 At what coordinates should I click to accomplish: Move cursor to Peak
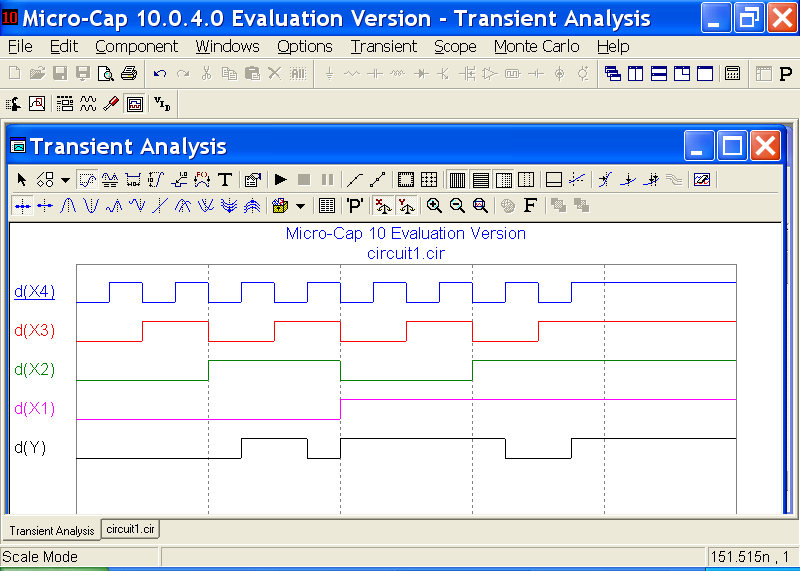(68, 206)
